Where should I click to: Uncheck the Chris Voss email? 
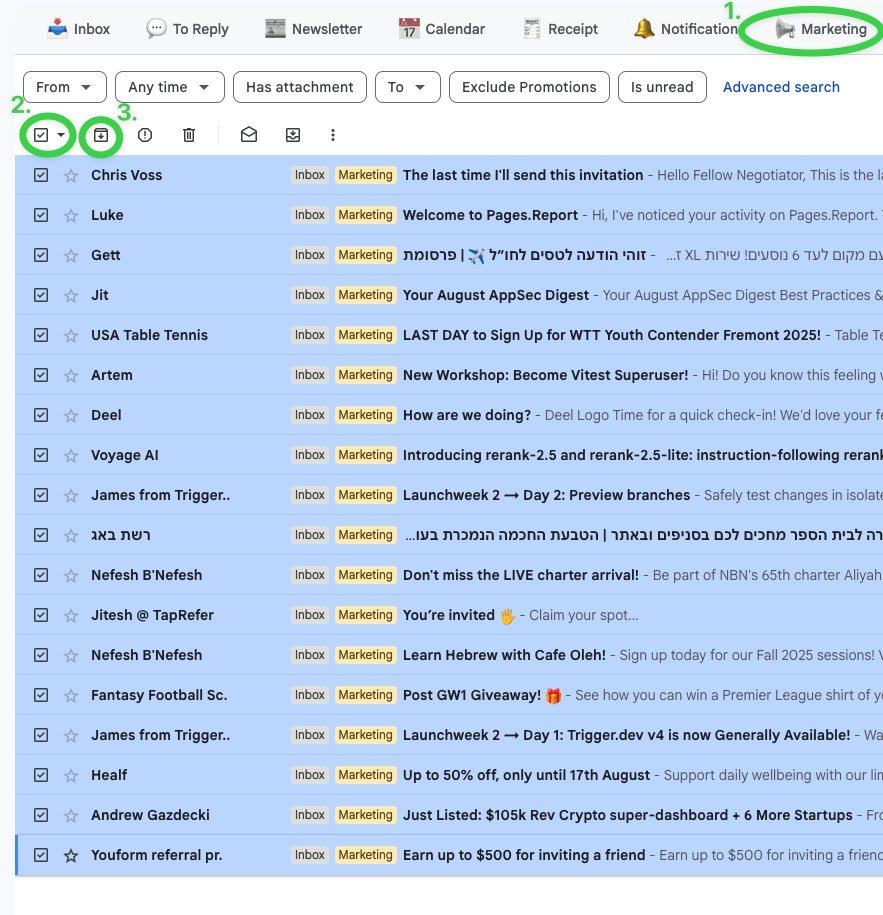(x=40, y=174)
